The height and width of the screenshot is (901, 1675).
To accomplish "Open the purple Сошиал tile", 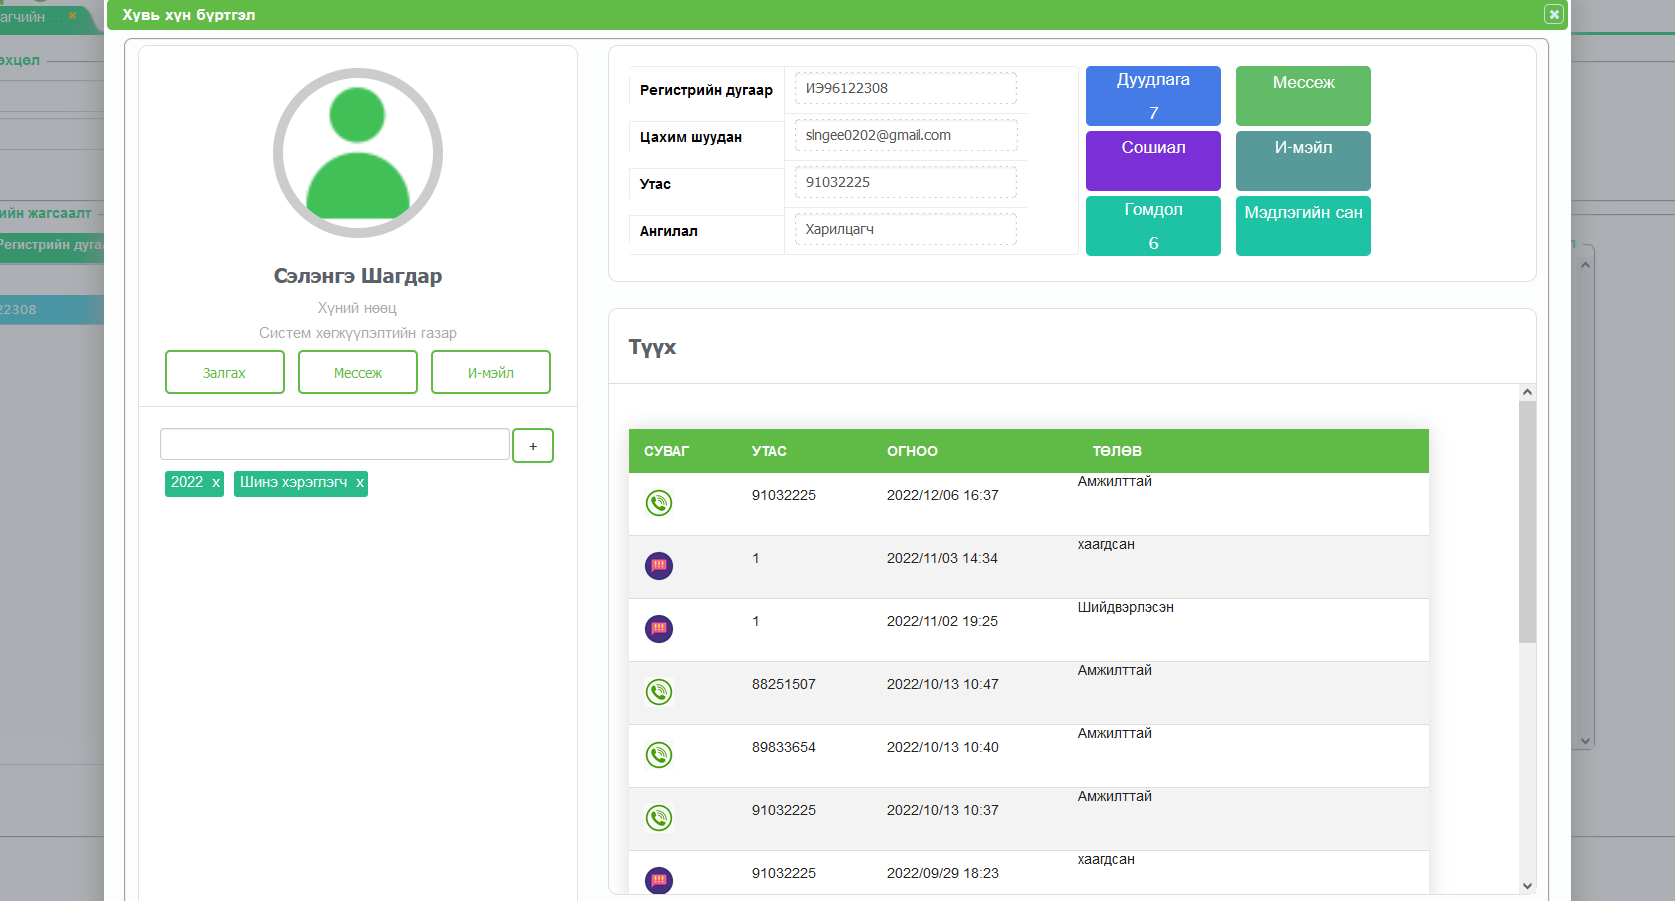I will [1153, 161].
